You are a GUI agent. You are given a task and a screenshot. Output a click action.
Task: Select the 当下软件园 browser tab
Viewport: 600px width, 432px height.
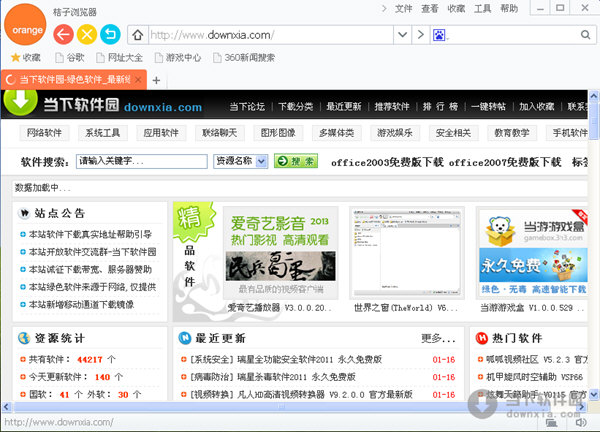click(73, 80)
